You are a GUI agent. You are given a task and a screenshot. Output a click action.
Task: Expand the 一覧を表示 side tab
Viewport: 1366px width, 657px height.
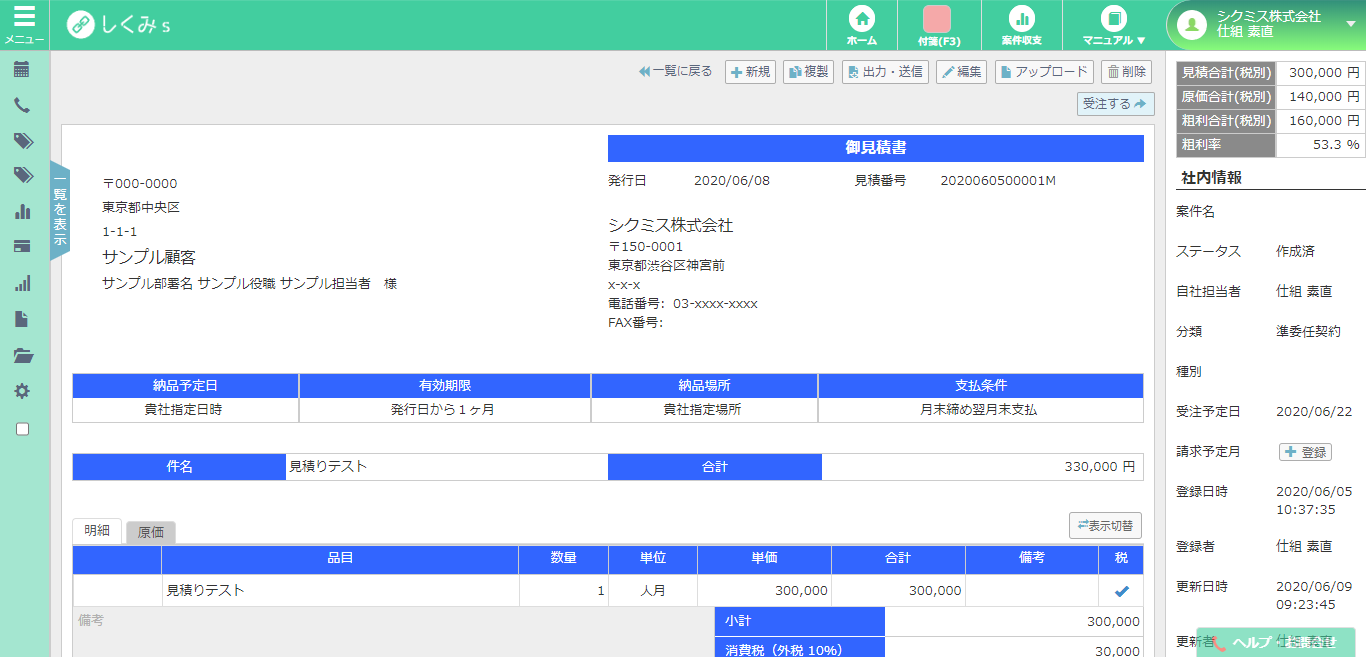click(x=60, y=211)
